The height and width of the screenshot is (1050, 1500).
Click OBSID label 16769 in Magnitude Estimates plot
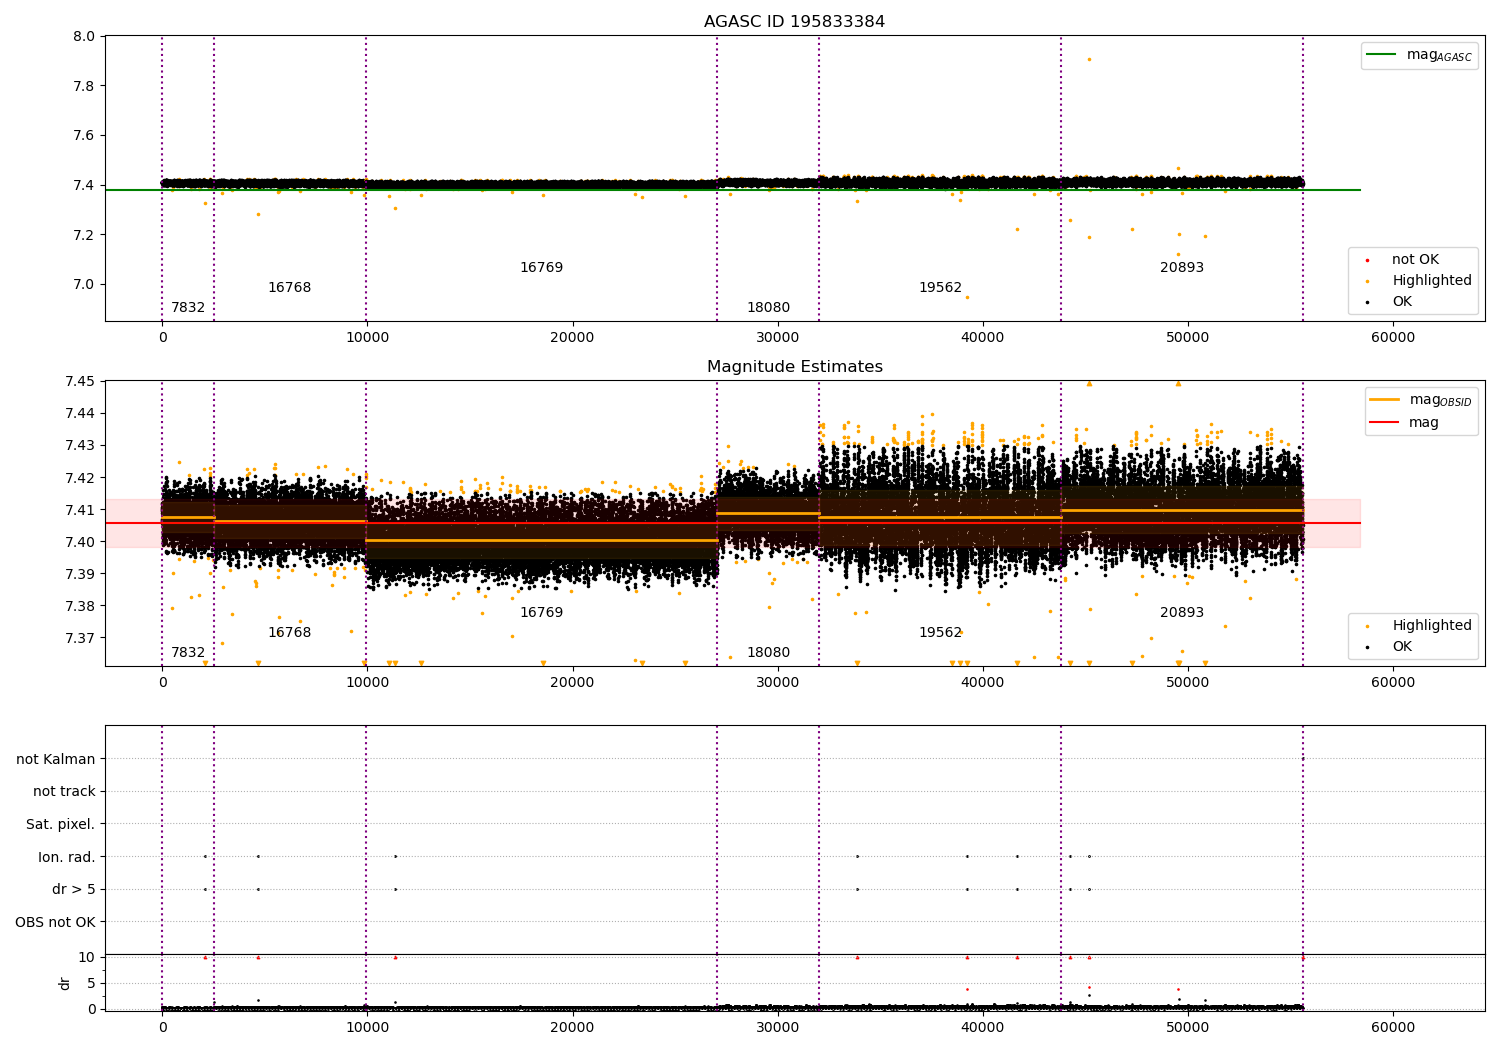(x=541, y=613)
